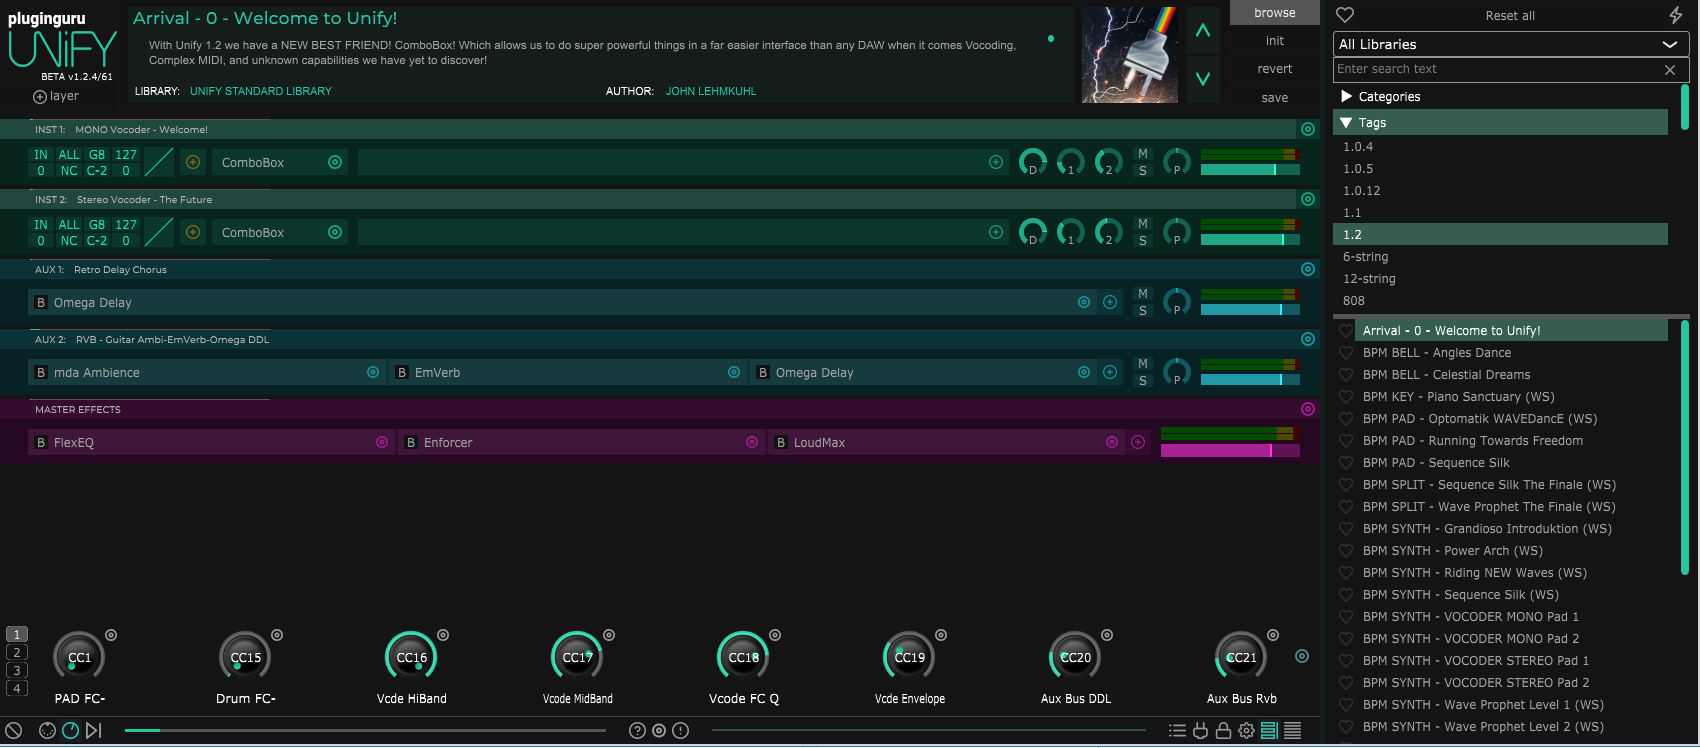The image size is (1700, 748).
Task: Select tag 808 in Tags list
Action: pyautogui.click(x=1500, y=300)
